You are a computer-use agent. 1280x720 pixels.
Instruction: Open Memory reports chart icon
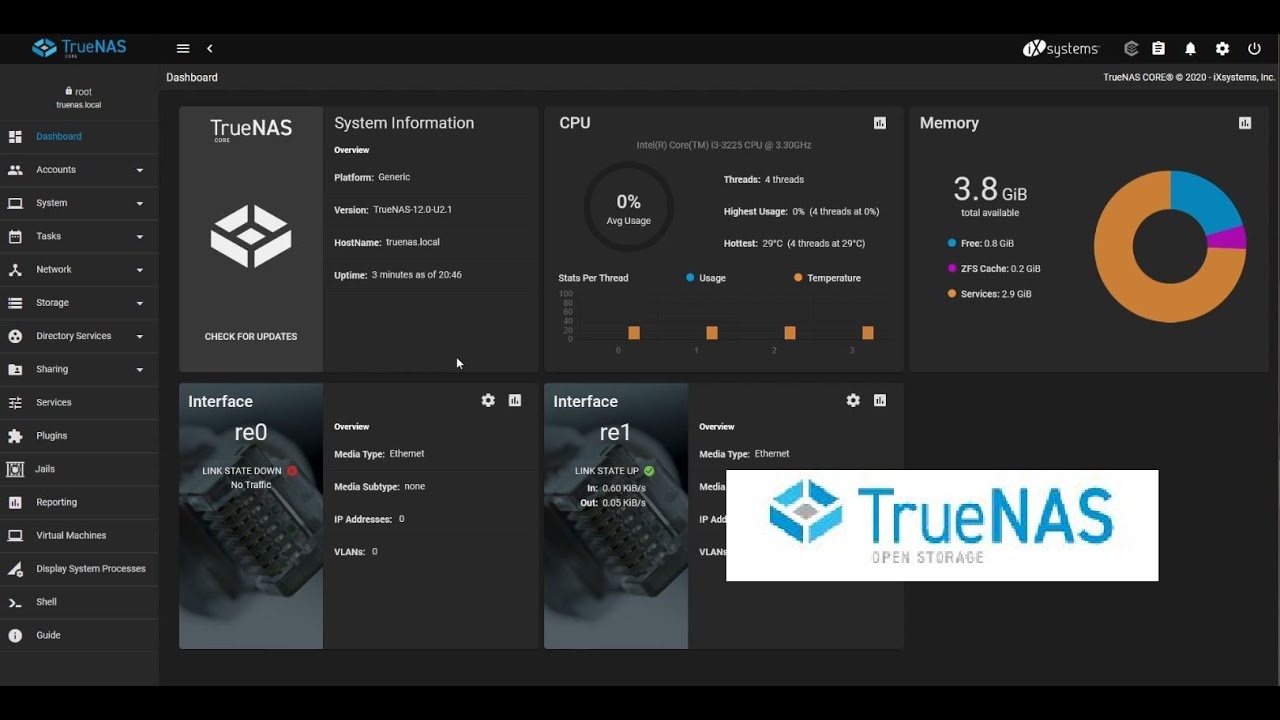(x=1245, y=123)
